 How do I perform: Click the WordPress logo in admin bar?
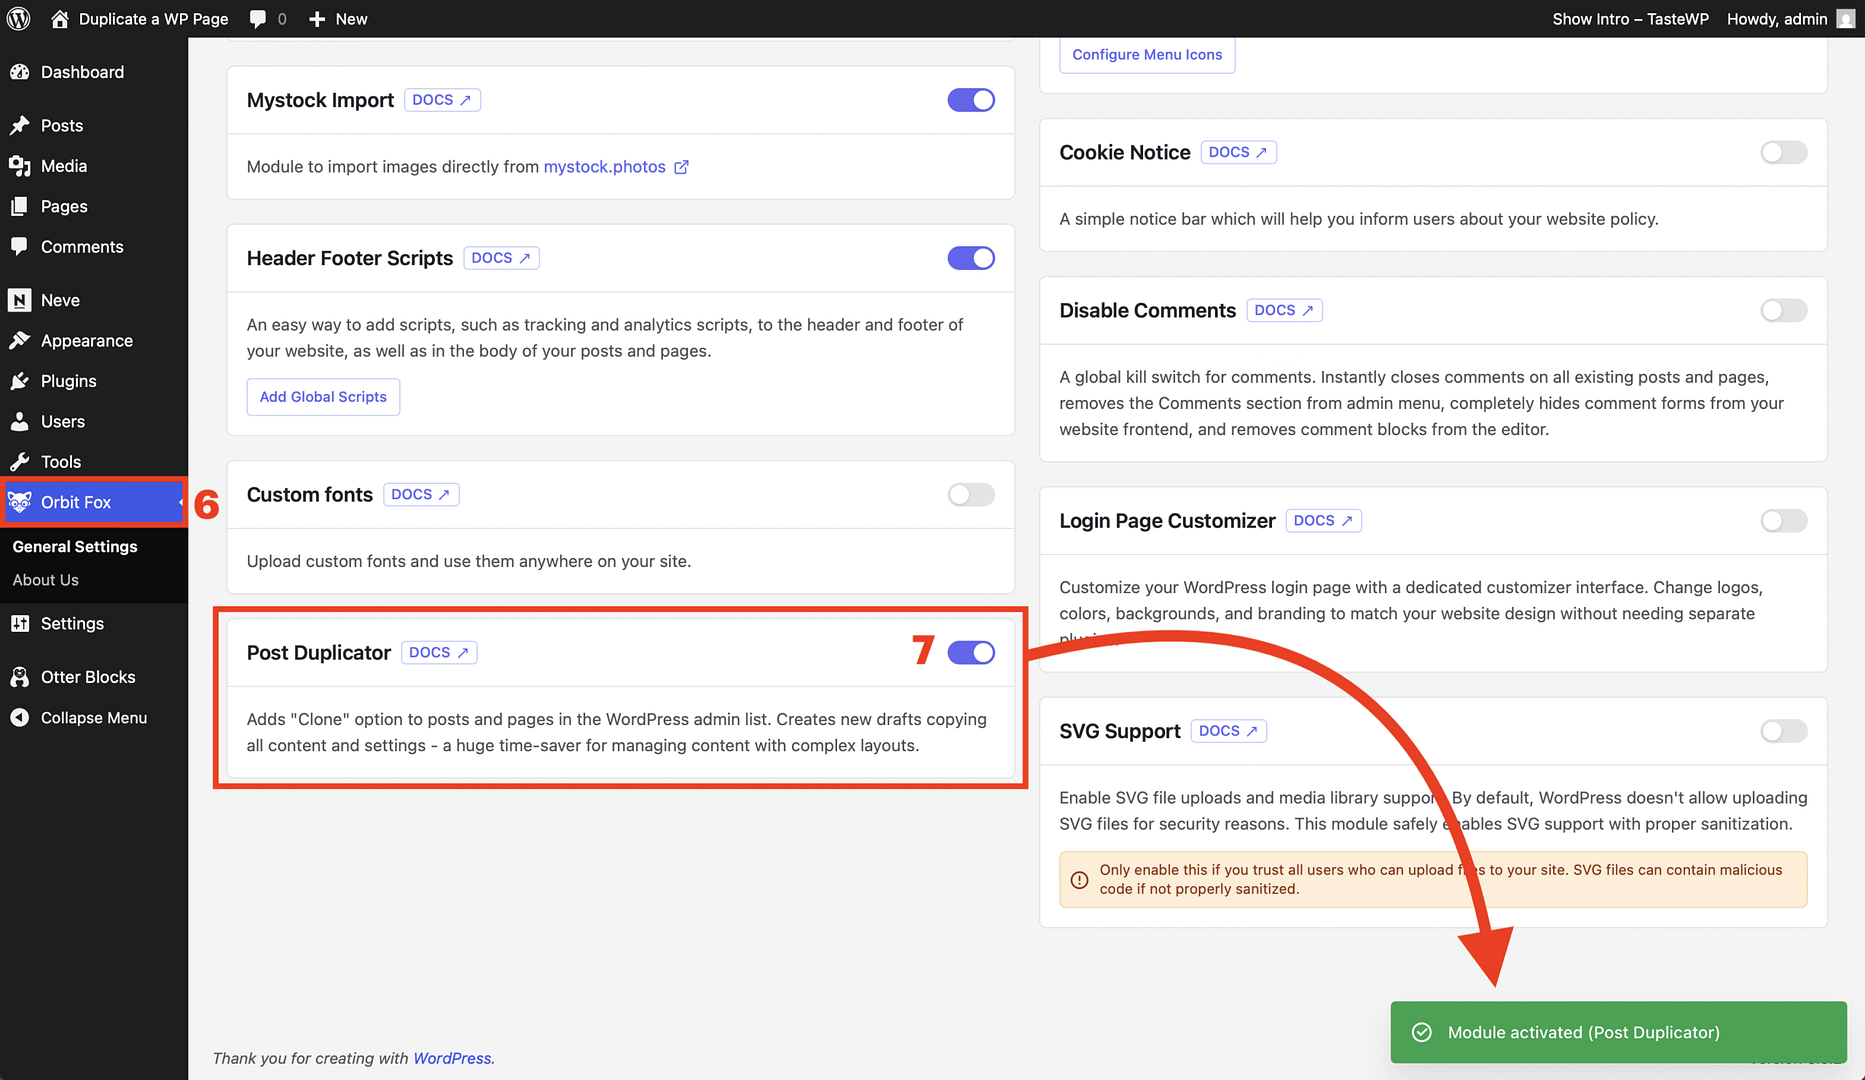[18, 19]
